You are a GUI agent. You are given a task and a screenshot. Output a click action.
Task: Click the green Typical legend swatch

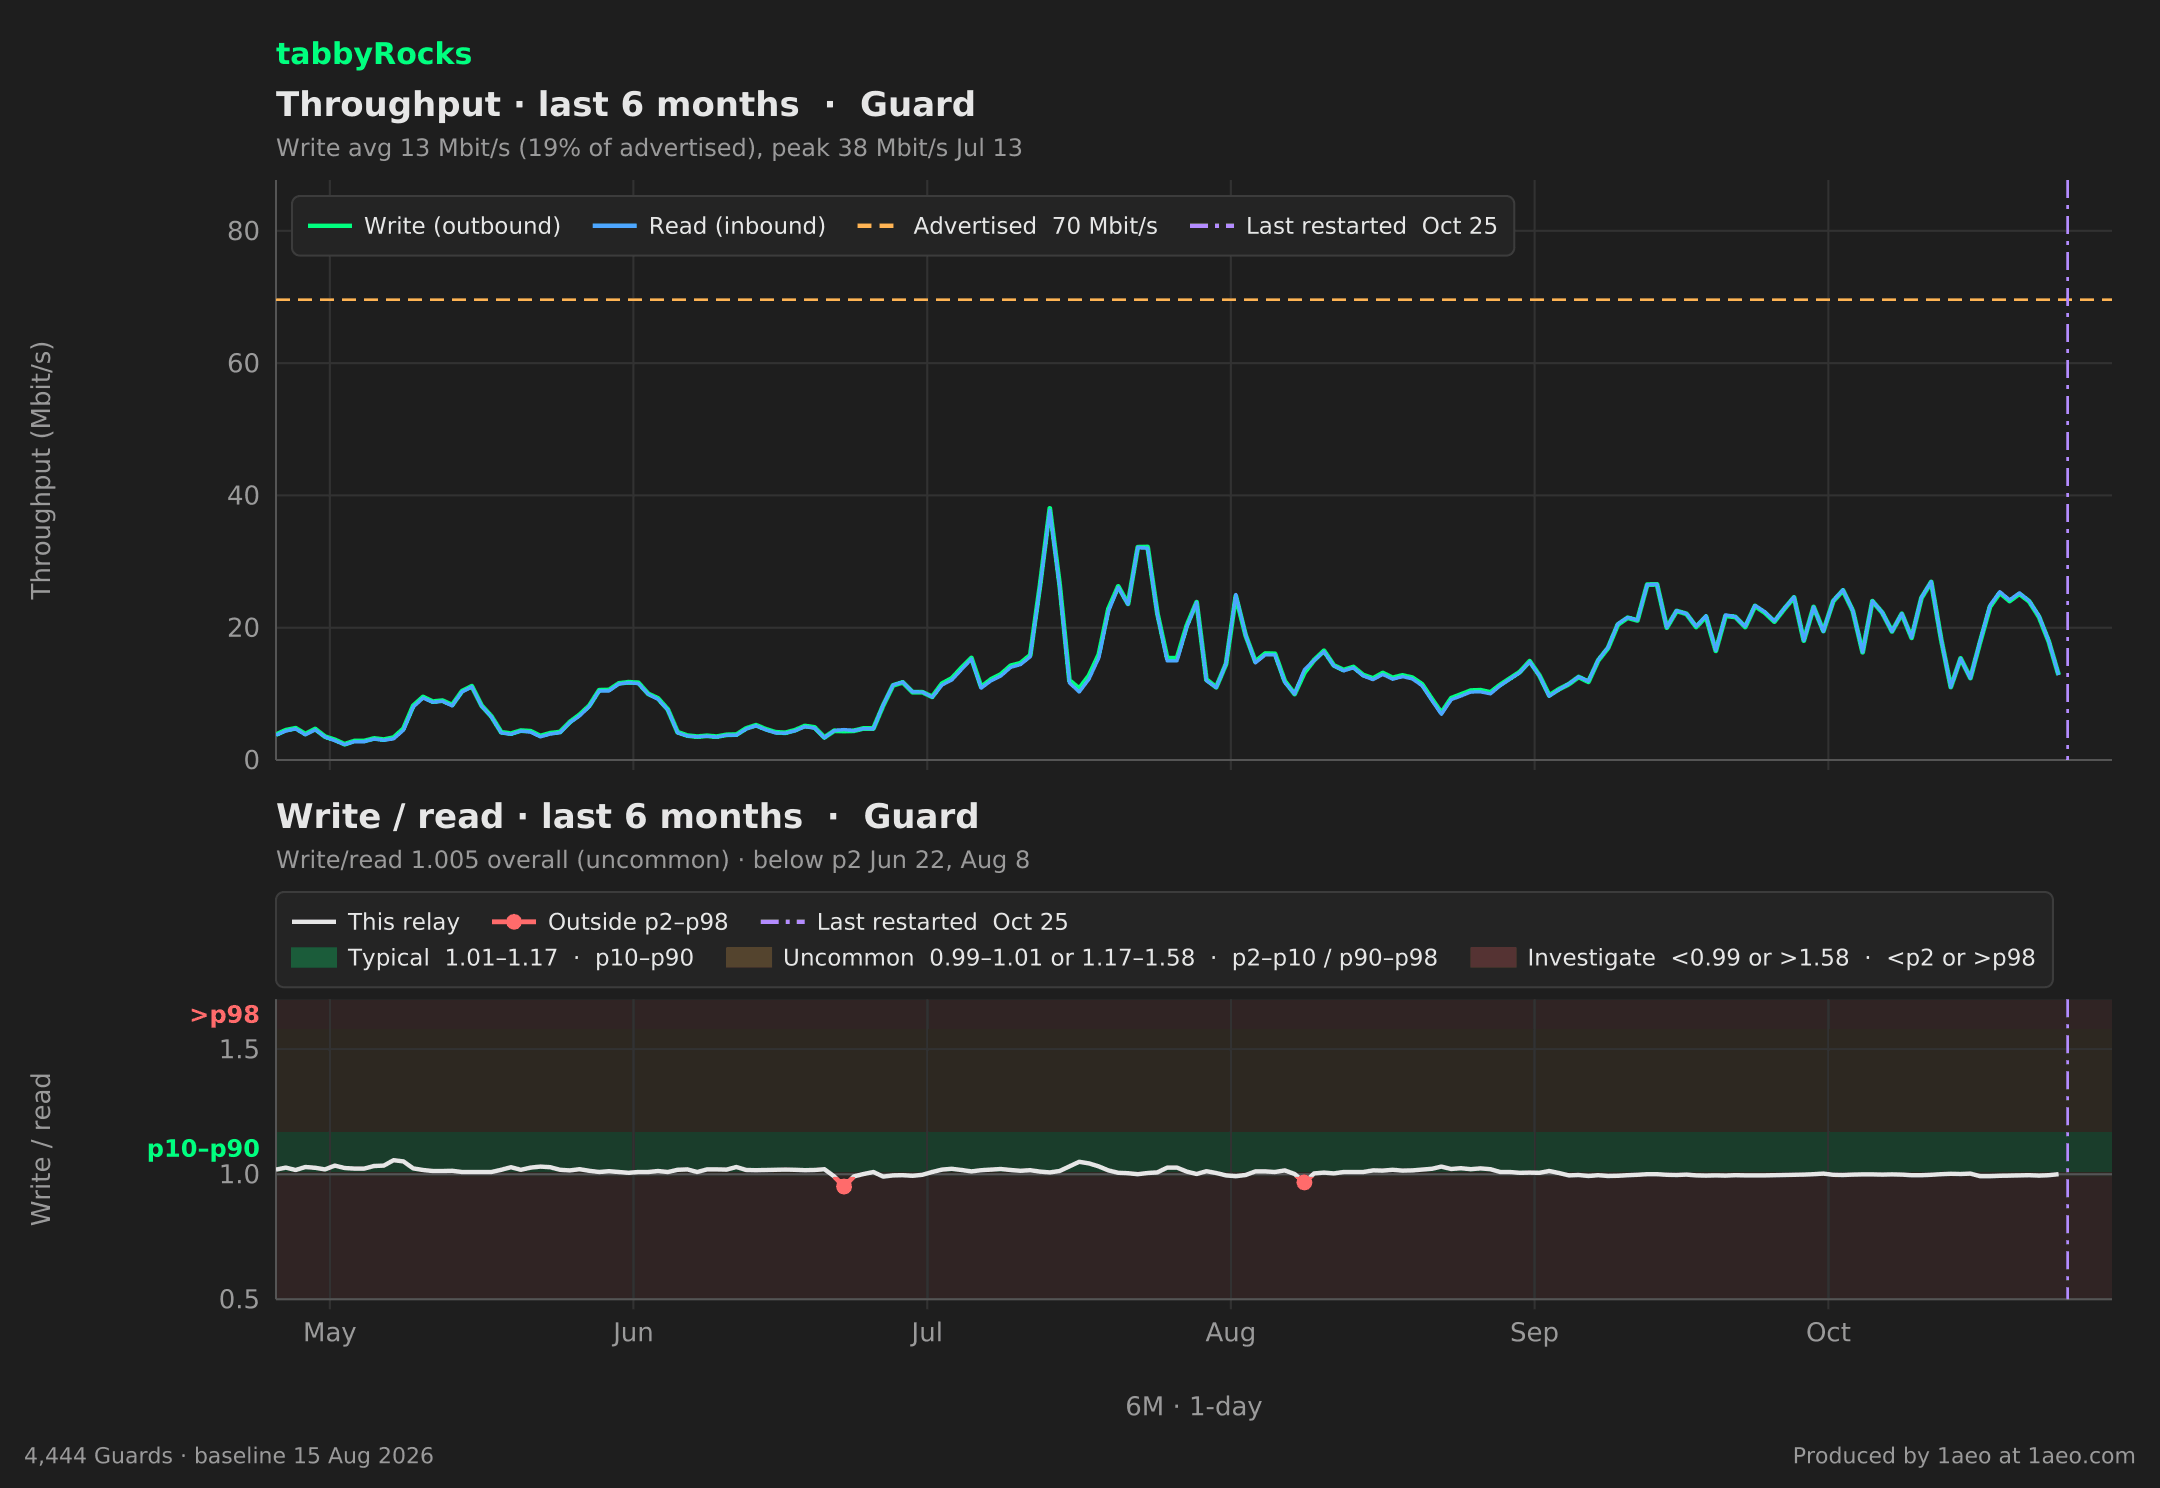314,958
